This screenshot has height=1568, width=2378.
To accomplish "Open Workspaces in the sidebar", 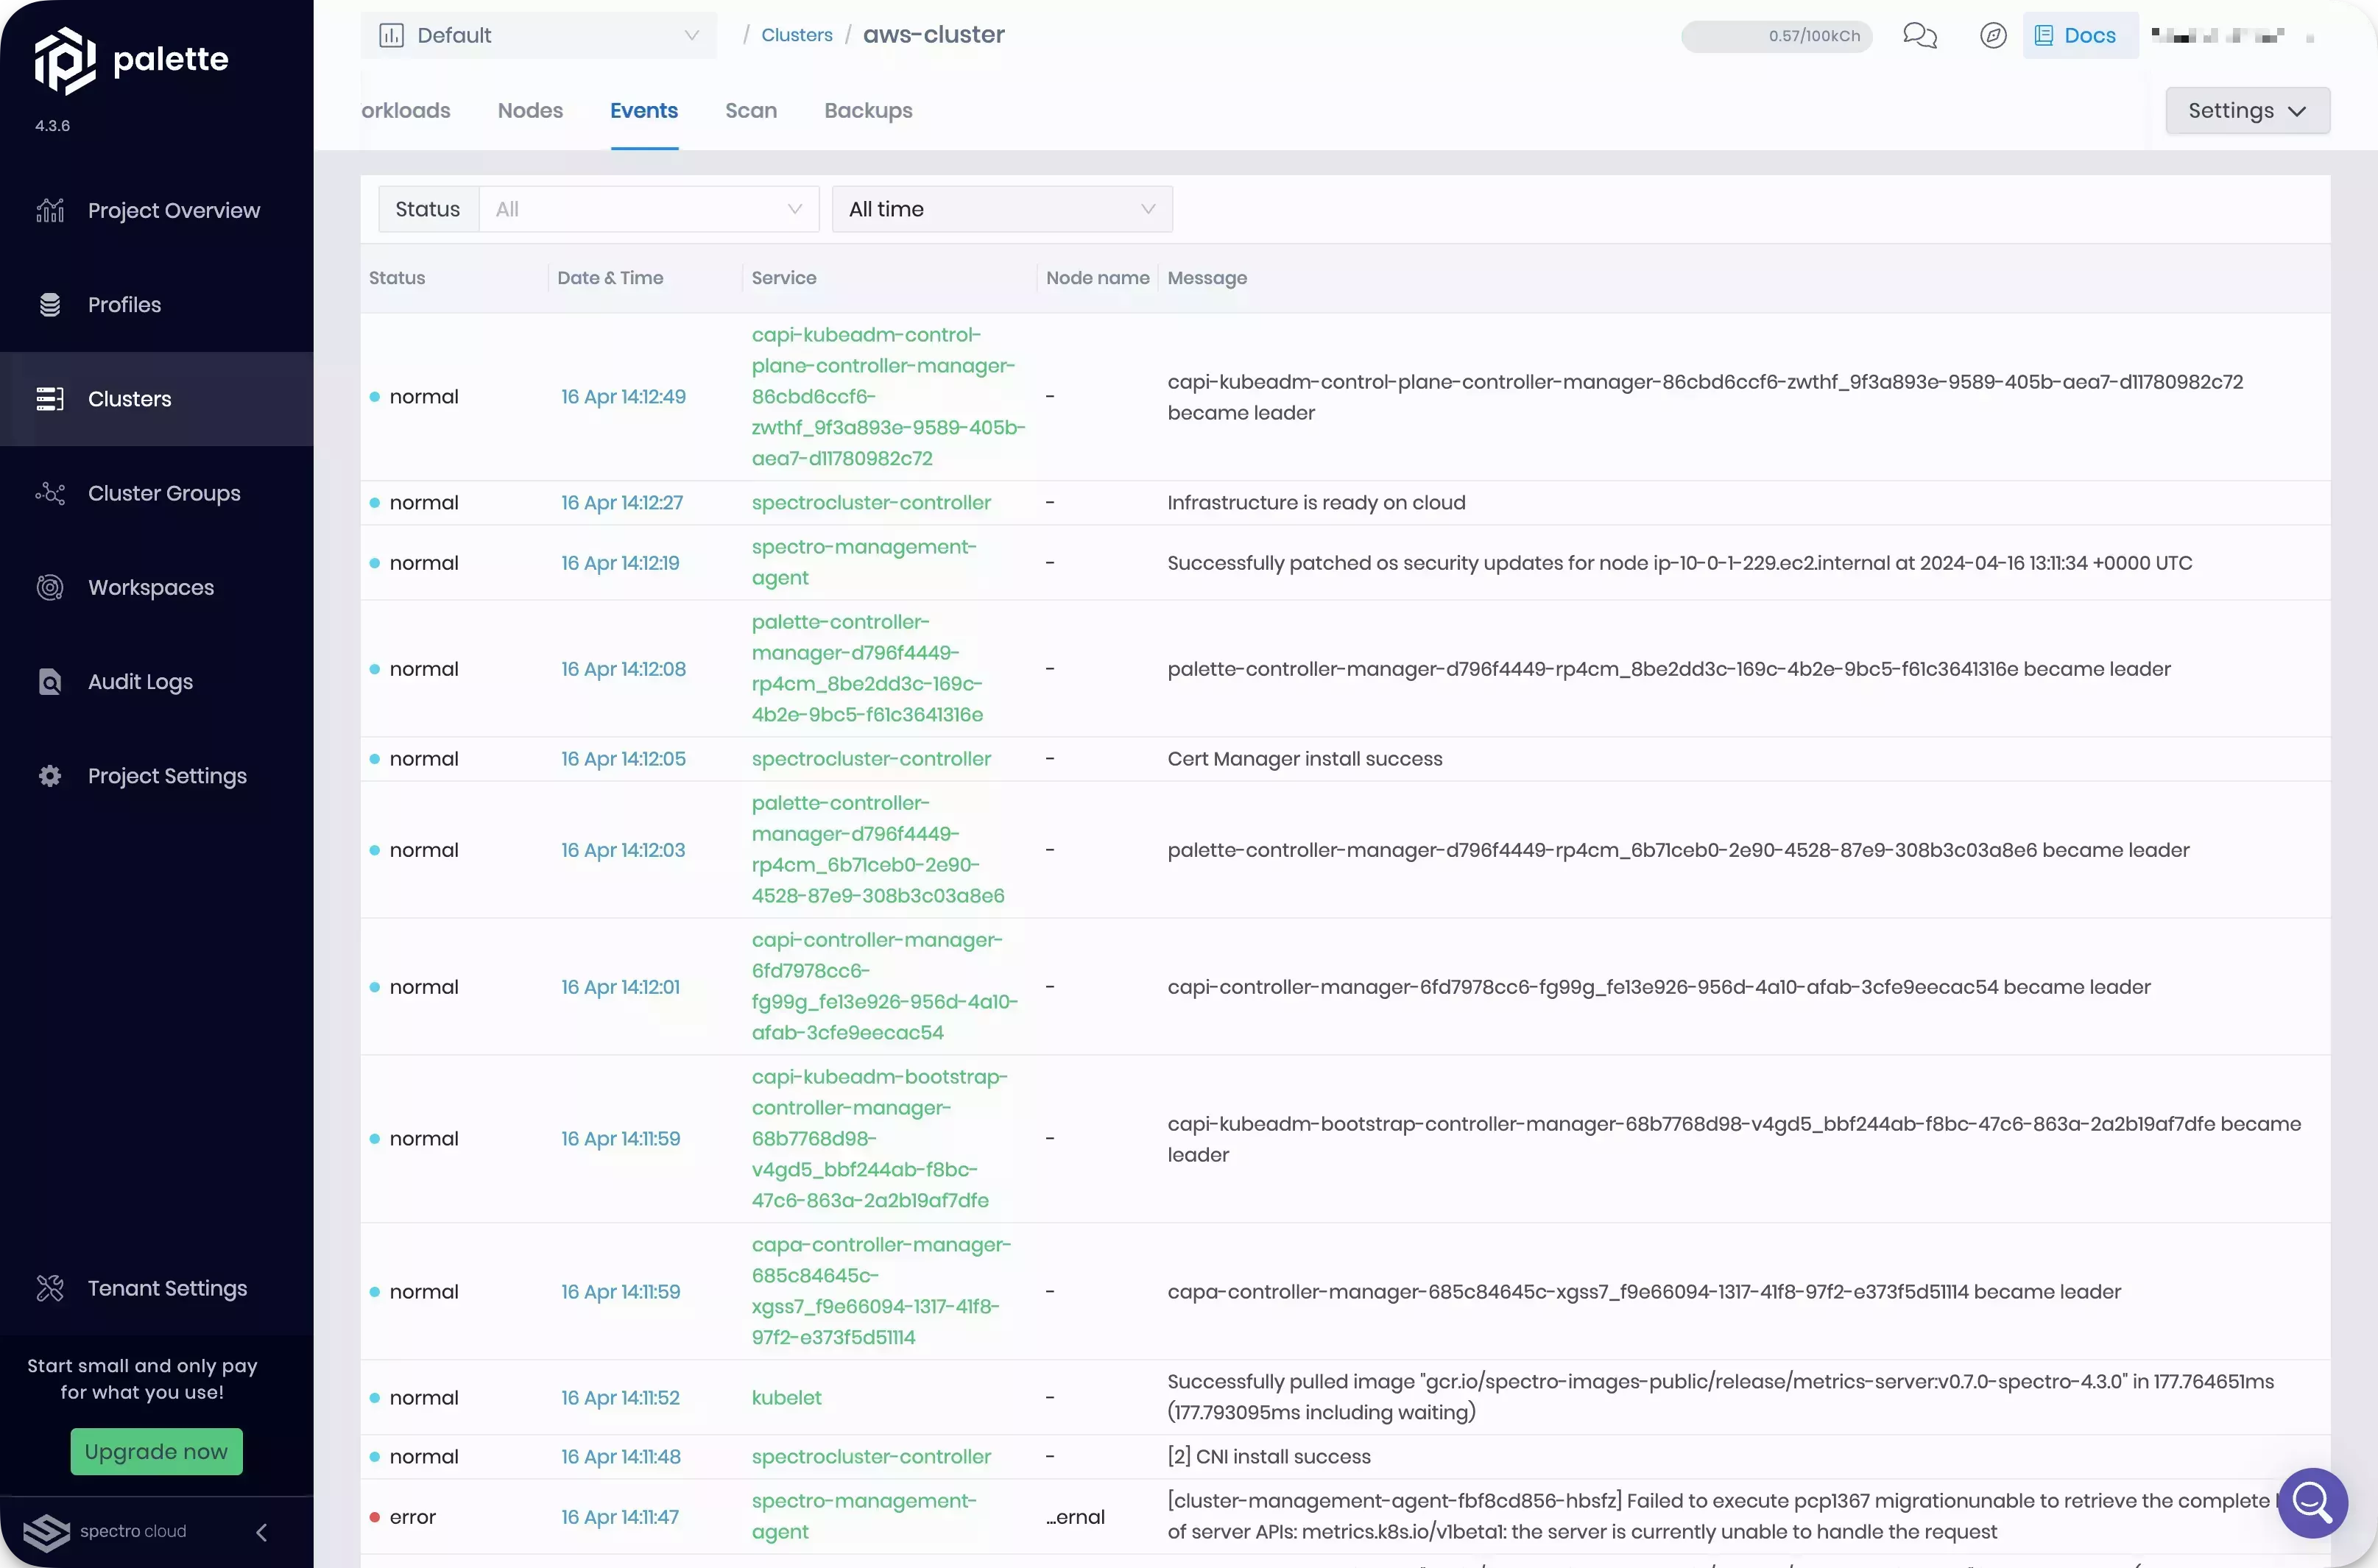I will coord(150,588).
